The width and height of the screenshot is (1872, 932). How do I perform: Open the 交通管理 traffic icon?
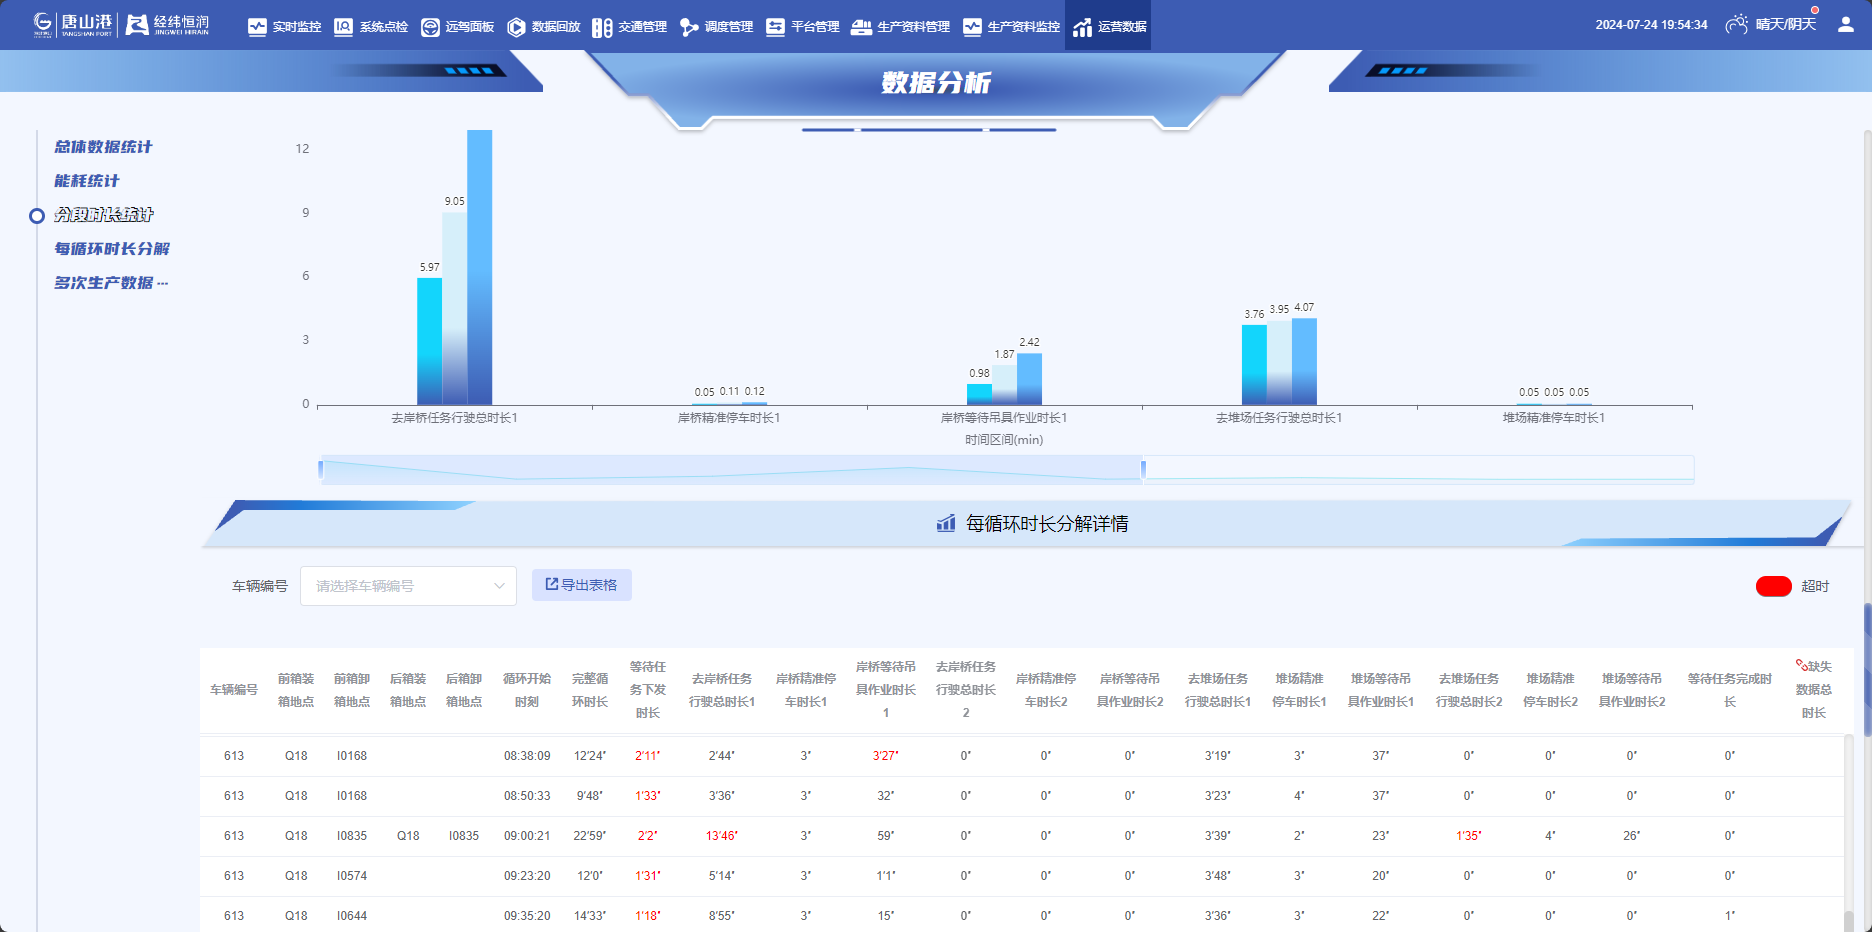click(602, 27)
